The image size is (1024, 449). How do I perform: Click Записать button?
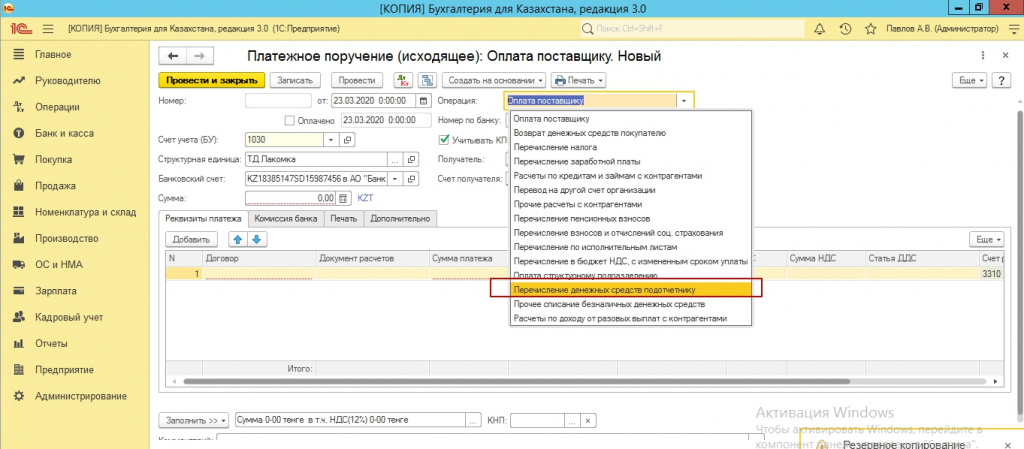(x=295, y=80)
